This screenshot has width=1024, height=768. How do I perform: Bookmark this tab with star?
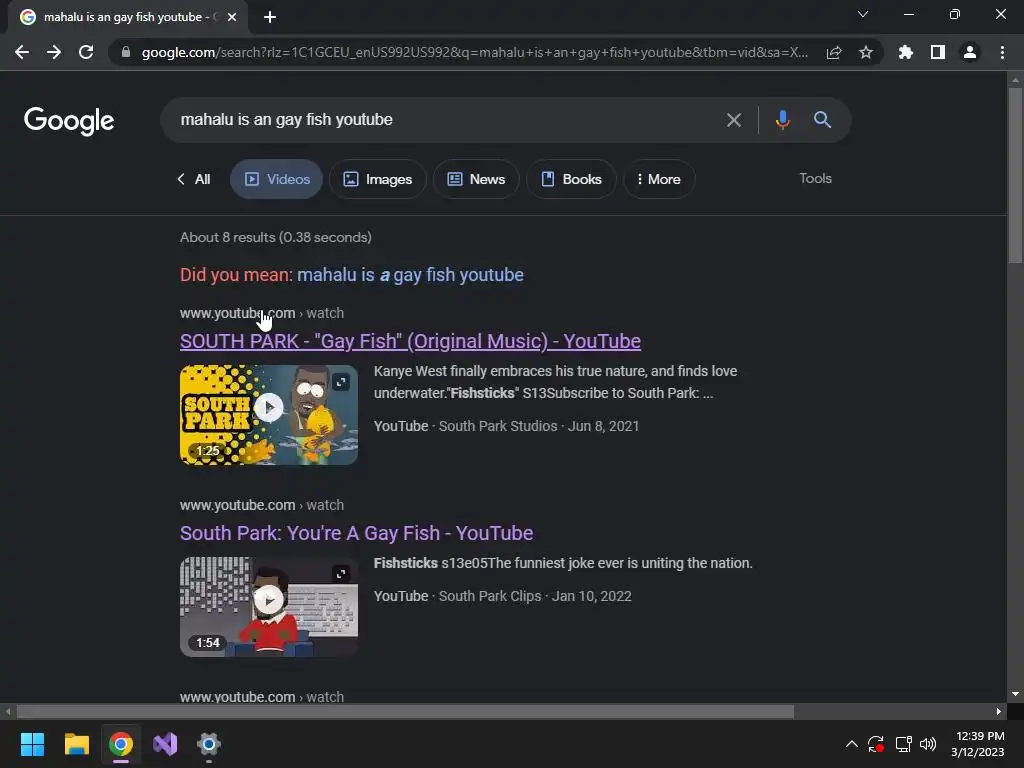(x=866, y=52)
